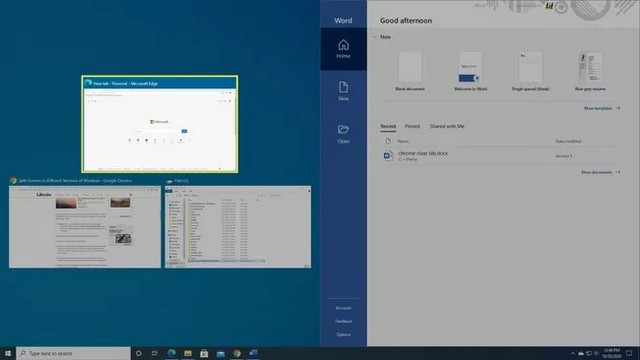Viewport: 640px width, 360px height.
Task: Open the New section in Word sidebar
Action: point(343,91)
